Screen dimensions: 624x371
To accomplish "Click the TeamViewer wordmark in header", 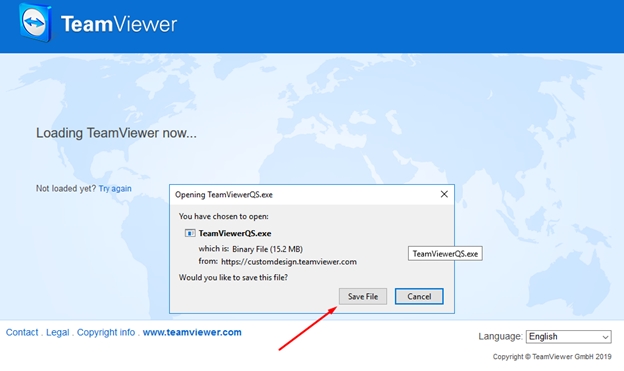I will coord(119,24).
